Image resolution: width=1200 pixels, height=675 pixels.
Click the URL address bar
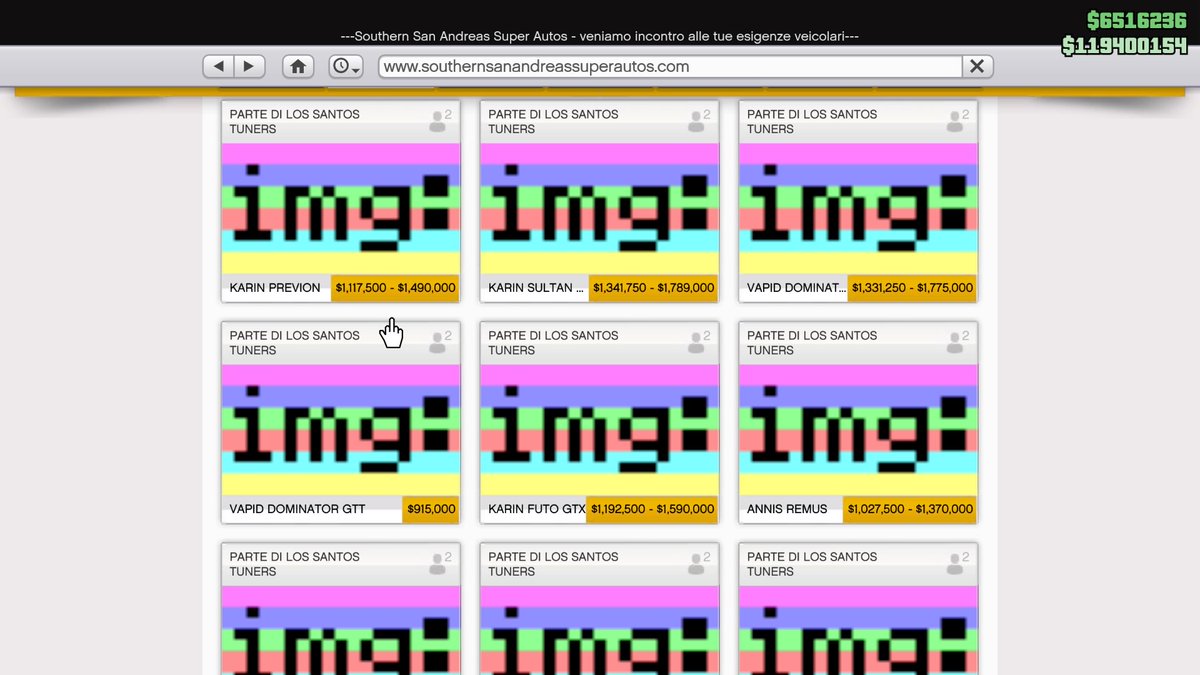click(x=670, y=66)
